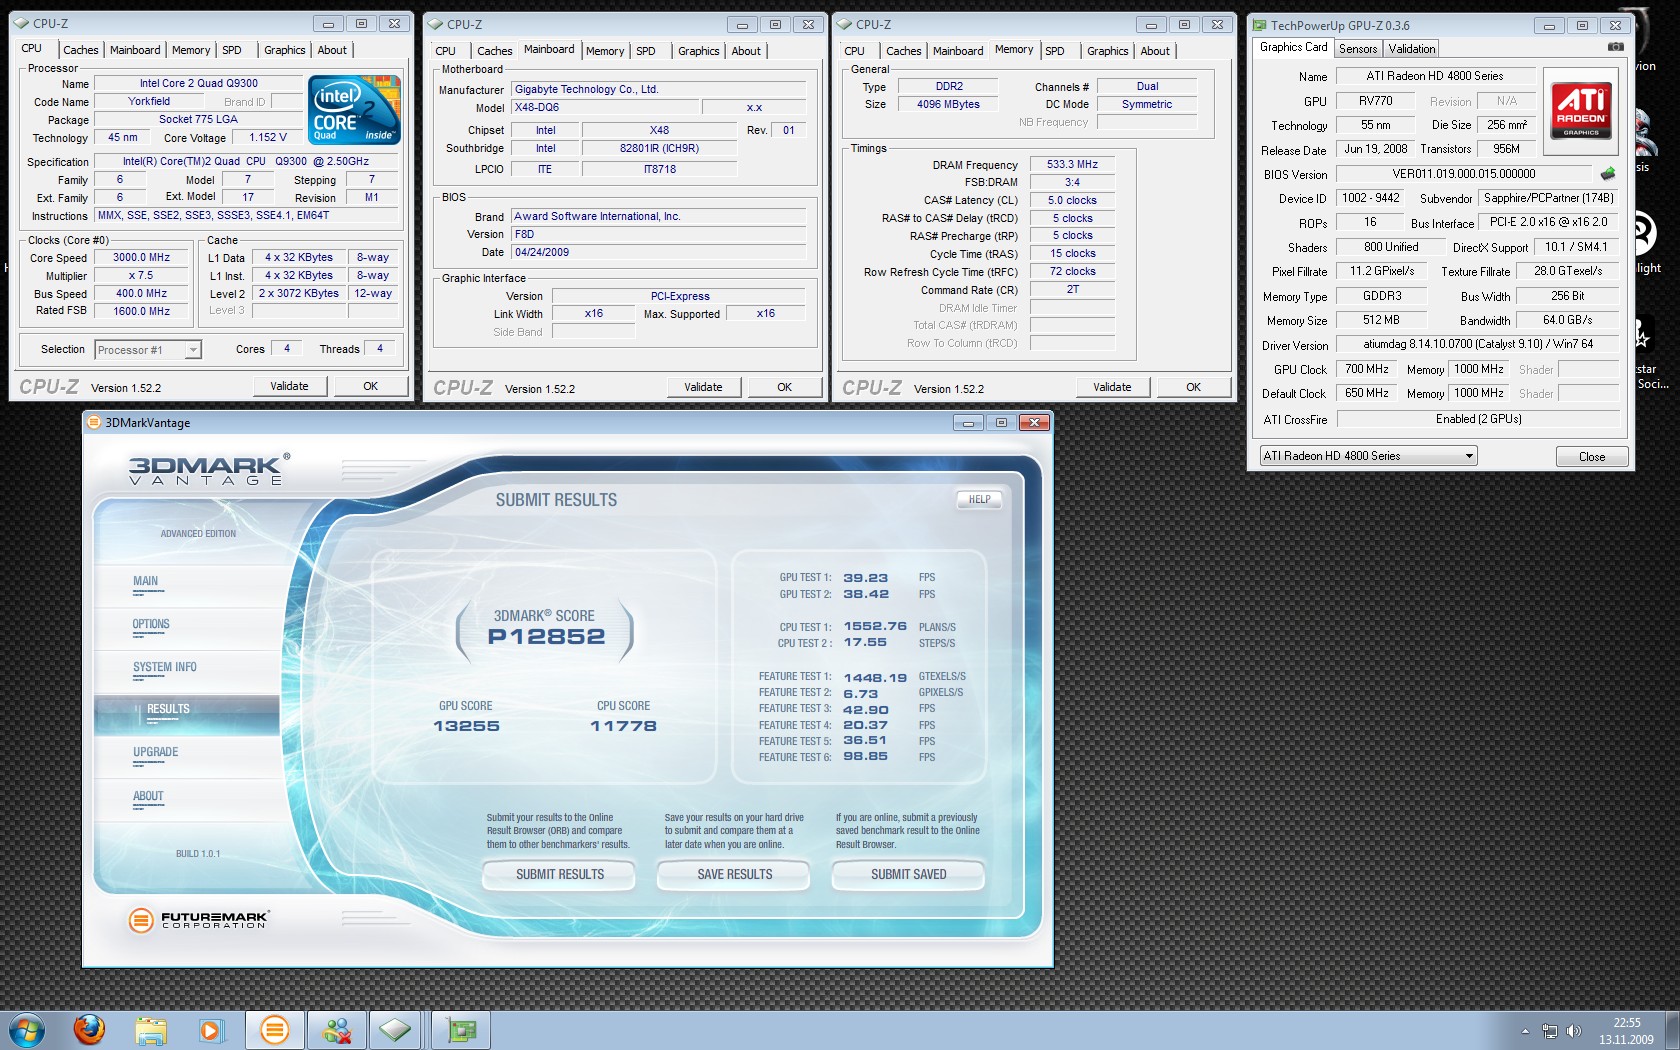This screenshot has width=1680, height=1050.
Task: Select the GPU-Z taskbar button
Action: [461, 1030]
